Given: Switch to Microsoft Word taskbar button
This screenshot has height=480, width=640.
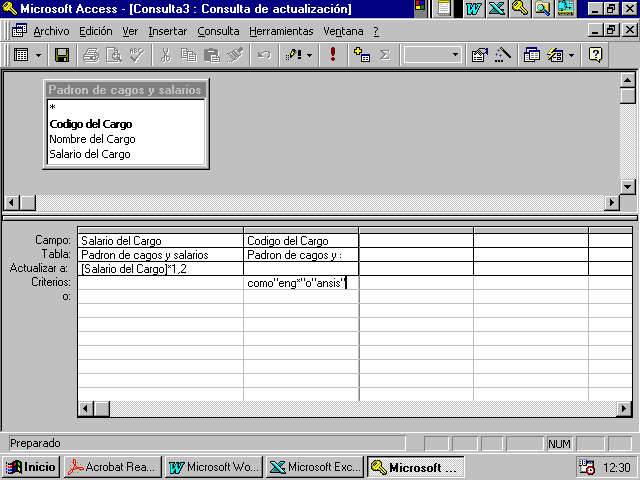Looking at the screenshot, I should click(214, 467).
